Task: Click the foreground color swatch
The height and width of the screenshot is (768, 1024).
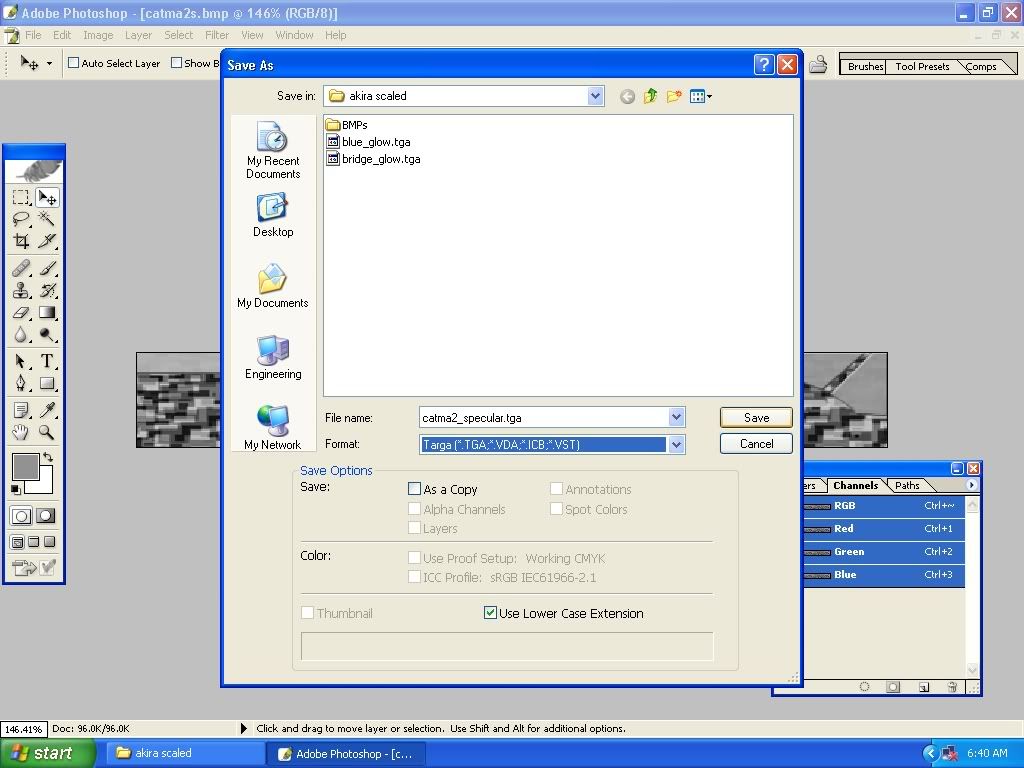Action: (25, 467)
